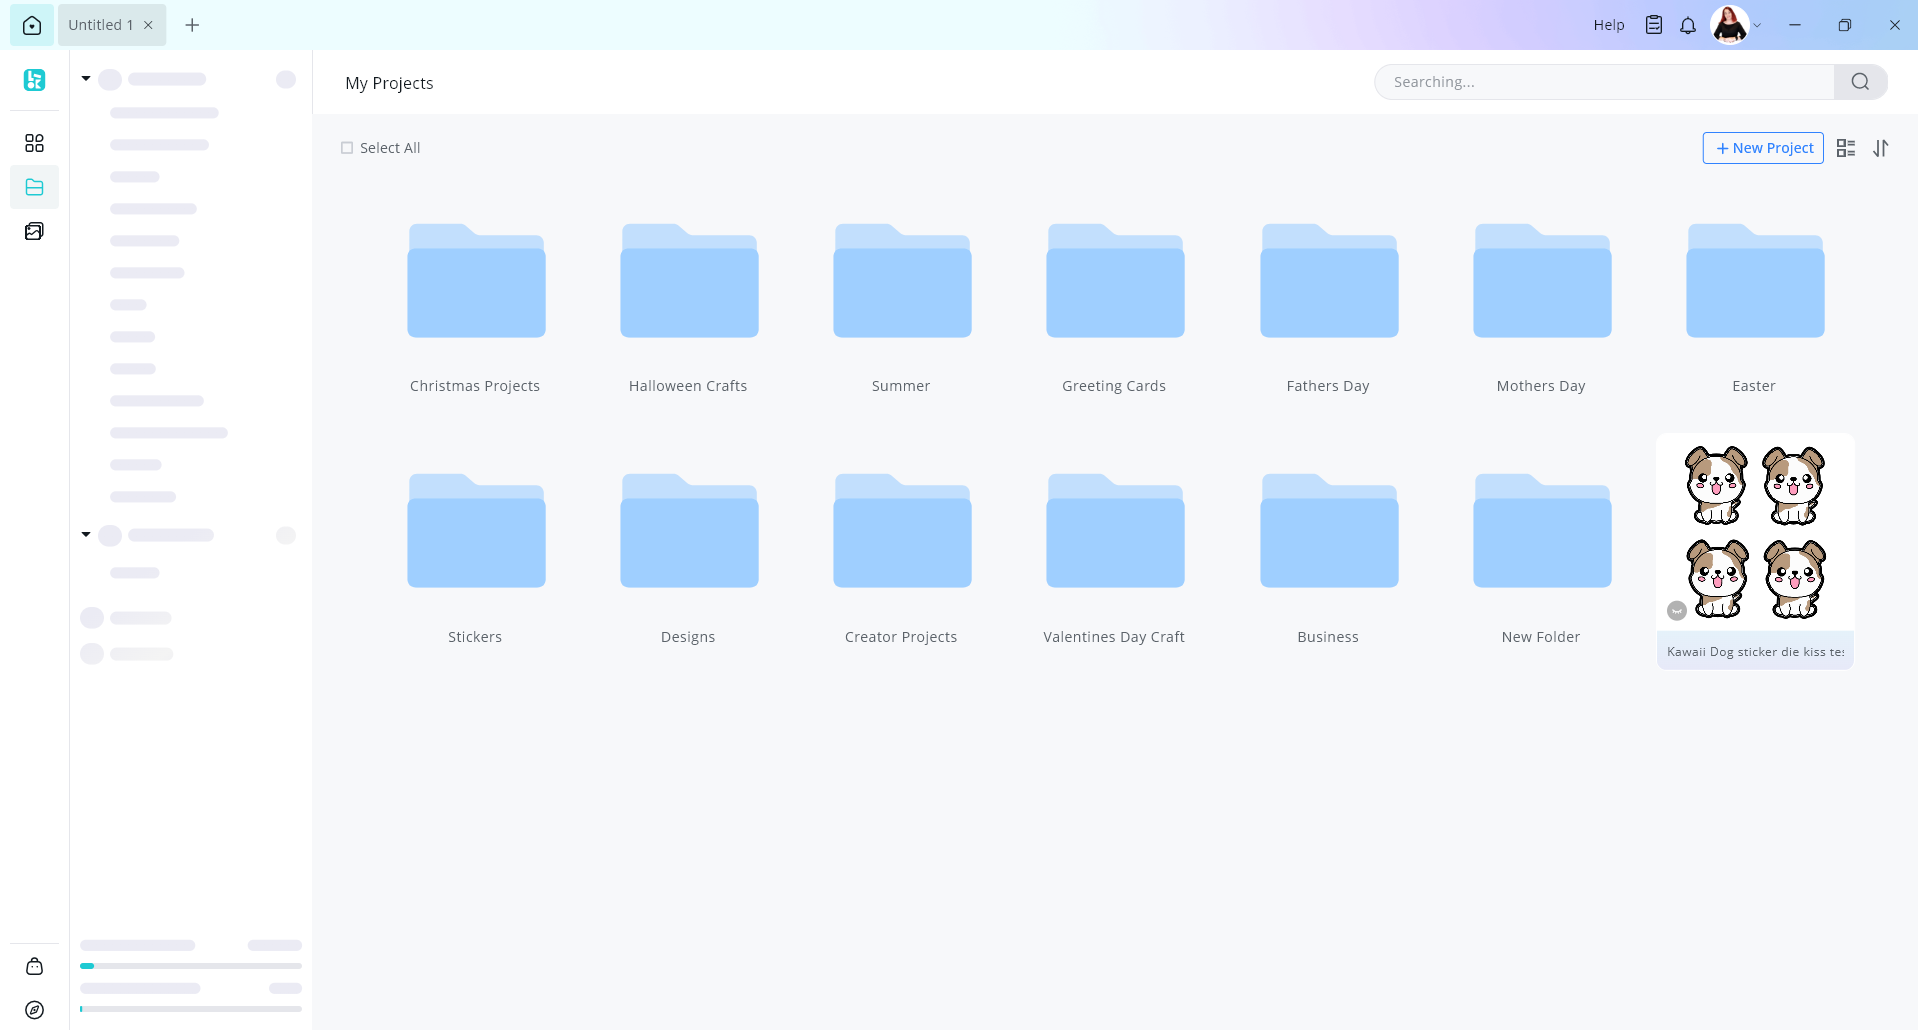
Task: Open the shopping bag store icon
Action: coord(34,966)
